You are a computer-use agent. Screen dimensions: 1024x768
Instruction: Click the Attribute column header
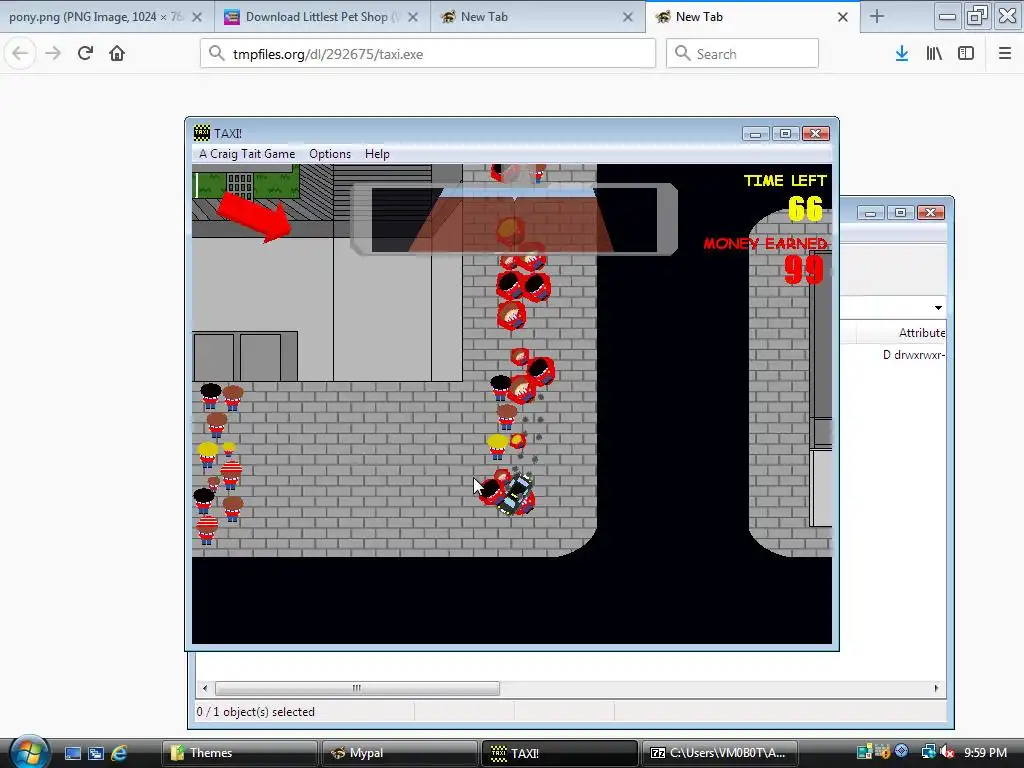tap(922, 333)
